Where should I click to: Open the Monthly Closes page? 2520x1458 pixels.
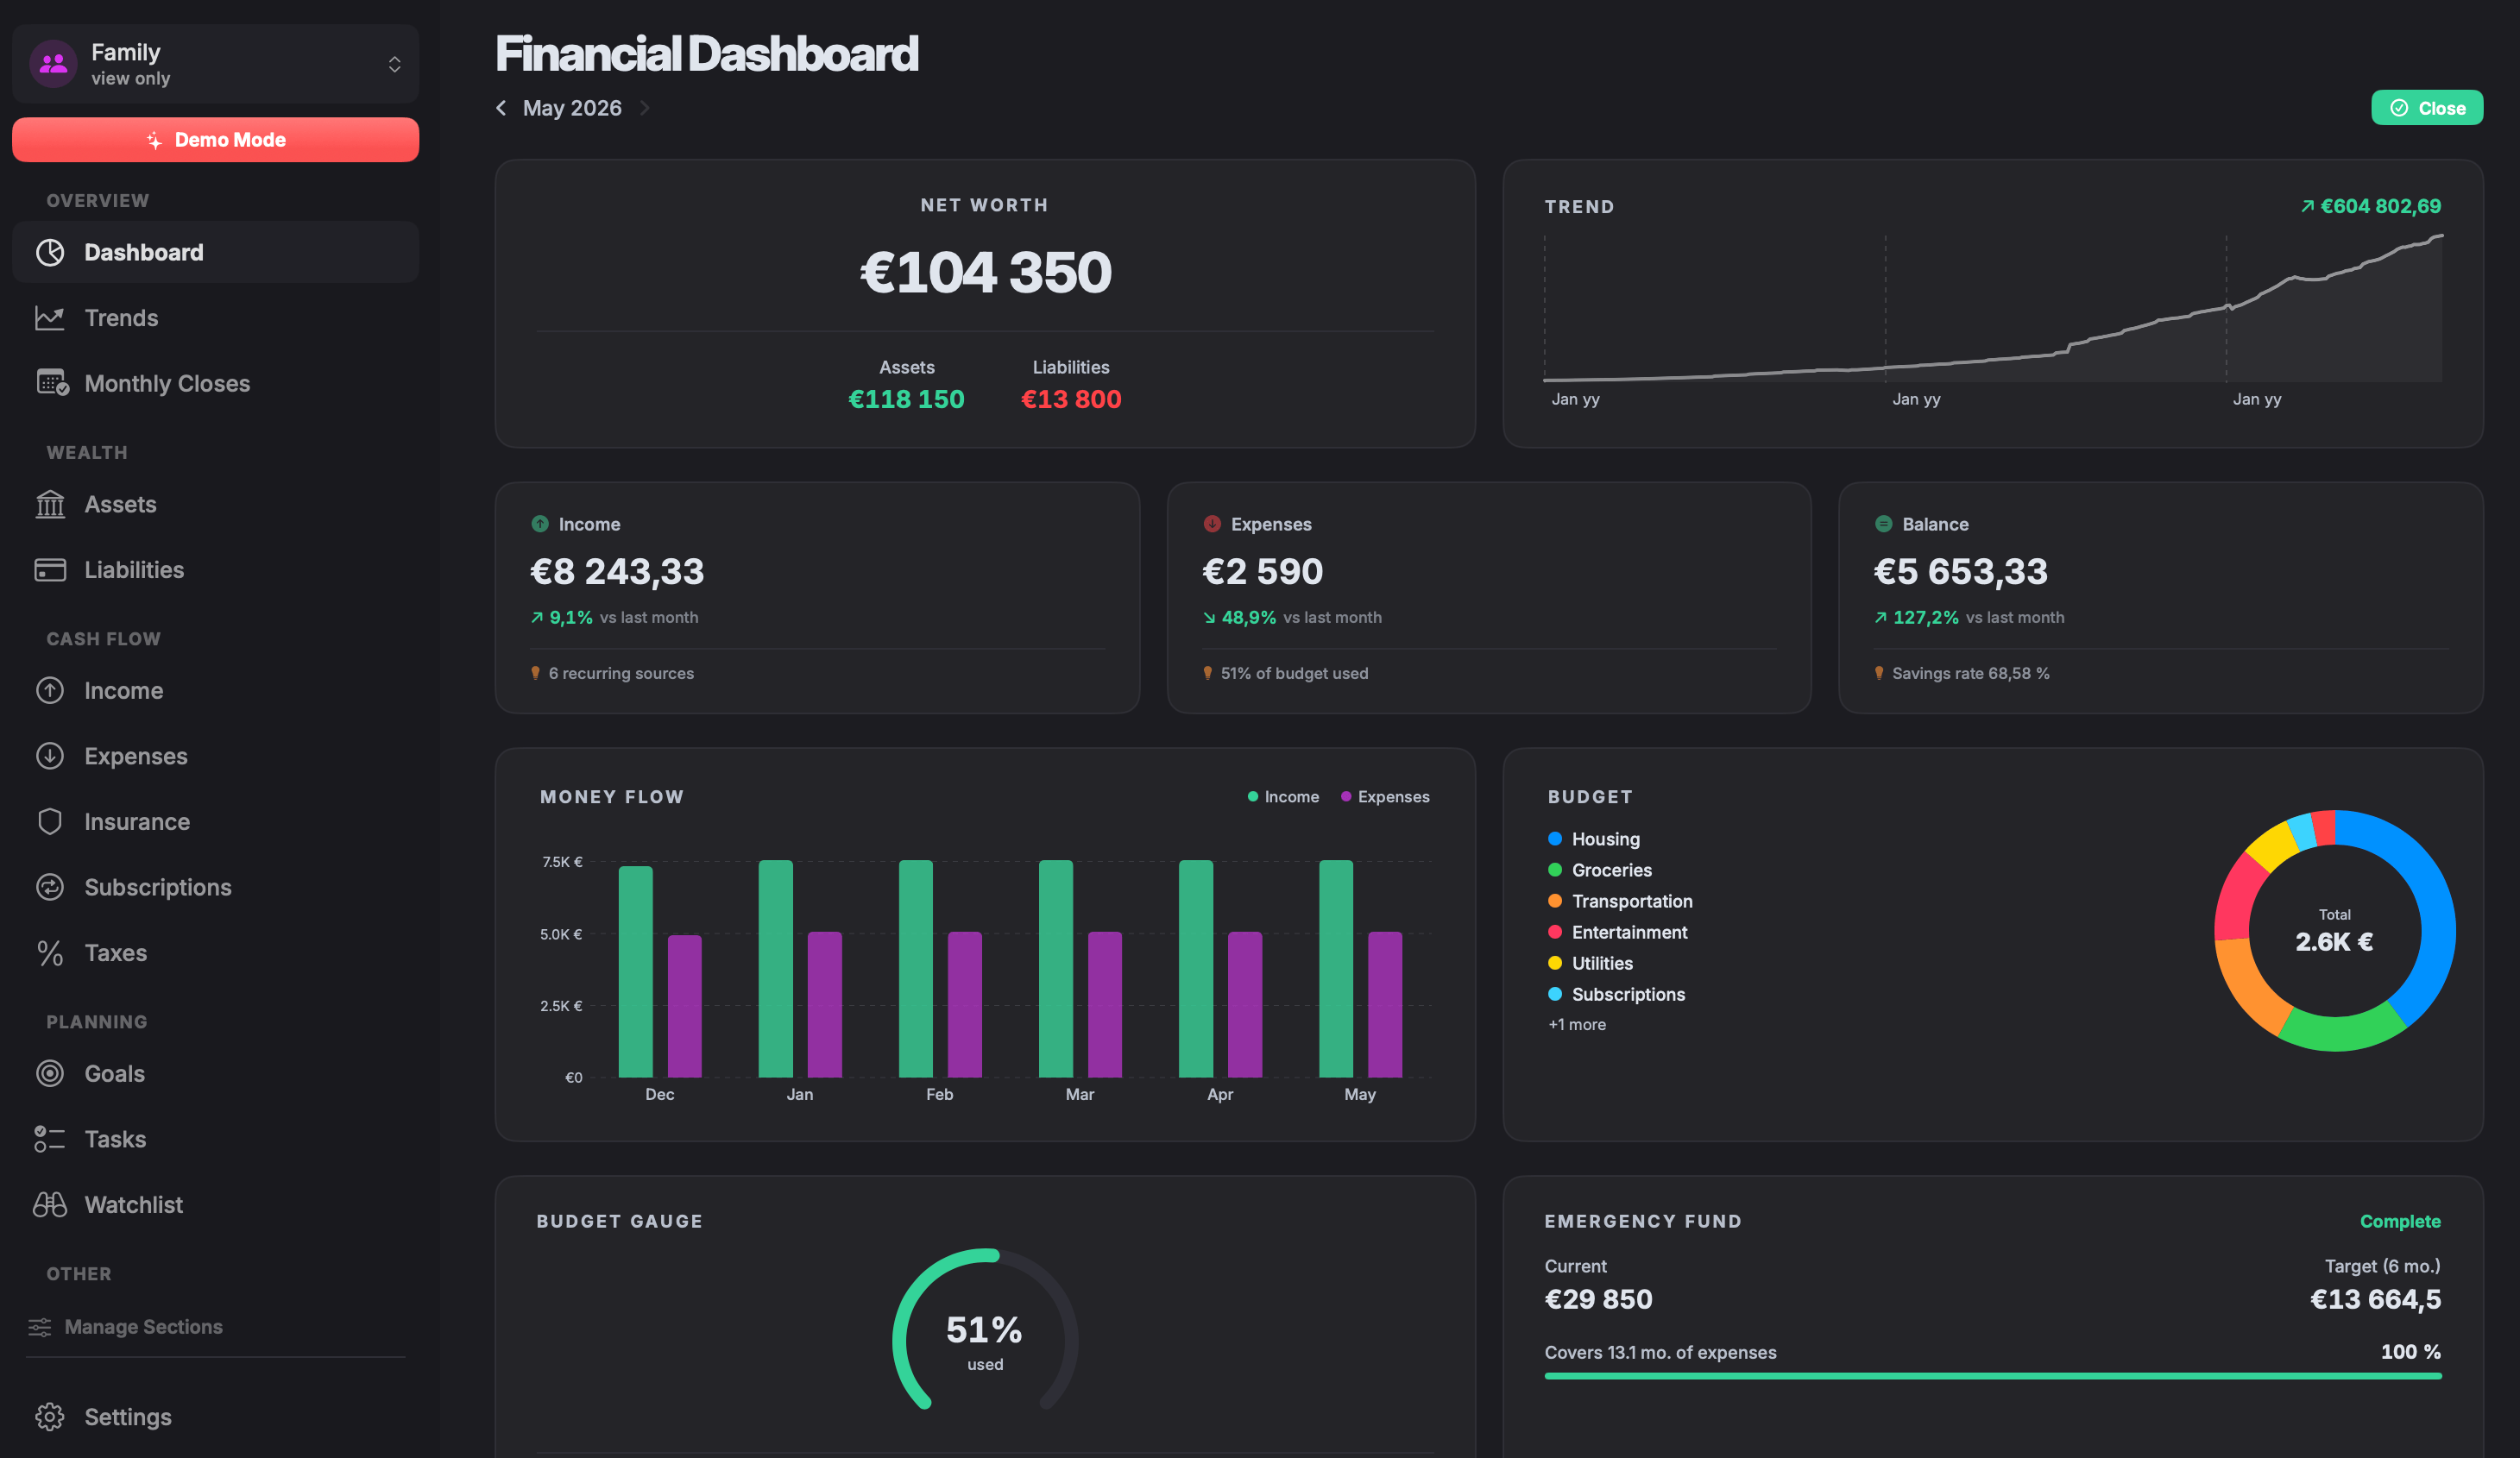(x=215, y=383)
